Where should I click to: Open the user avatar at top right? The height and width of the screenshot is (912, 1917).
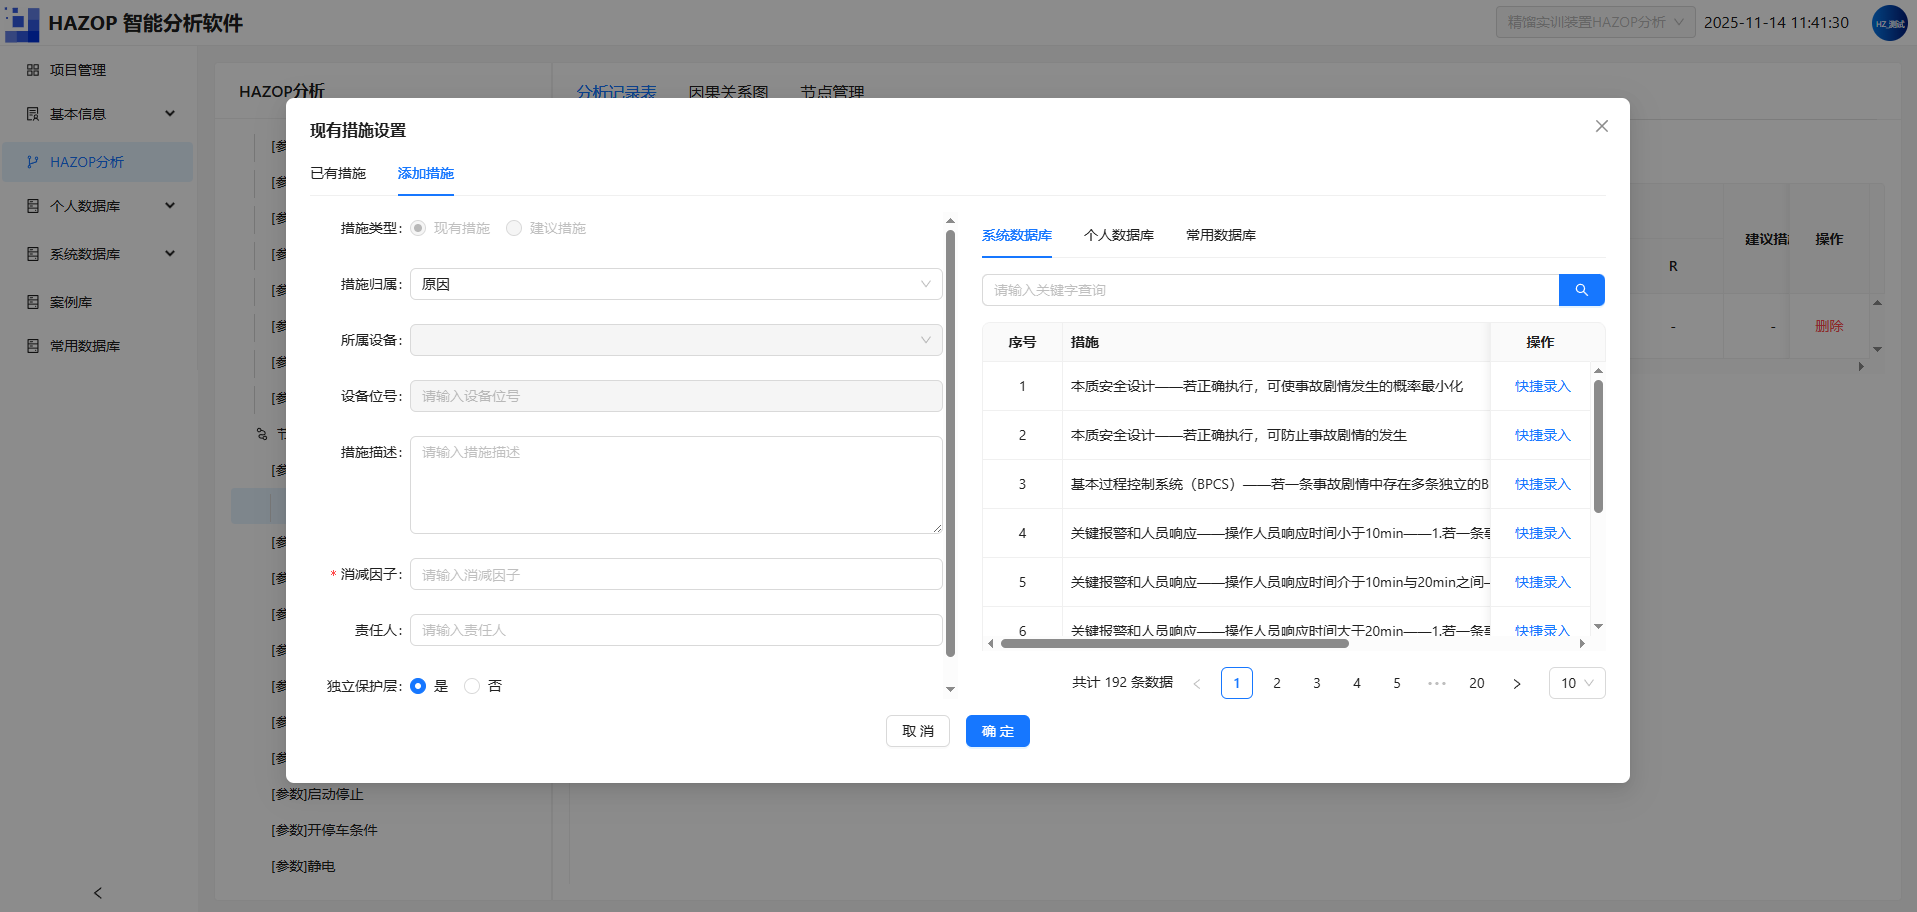tap(1889, 23)
